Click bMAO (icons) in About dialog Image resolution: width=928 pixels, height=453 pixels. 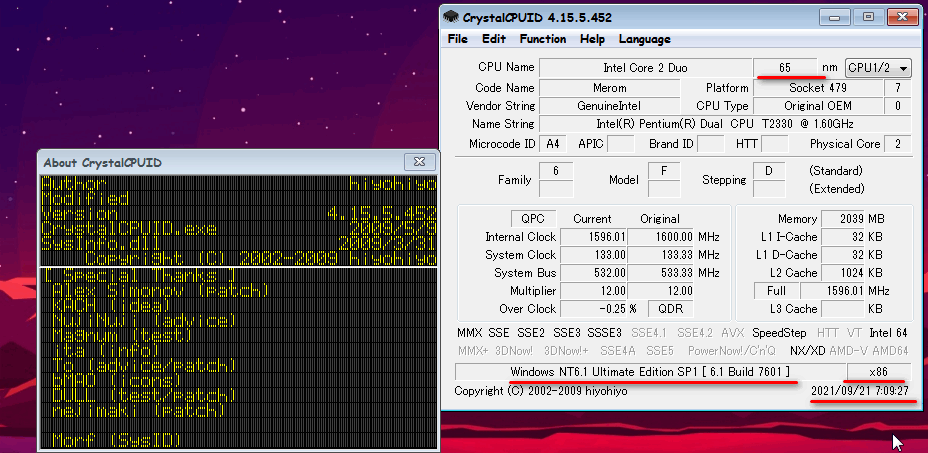[x=116, y=380]
